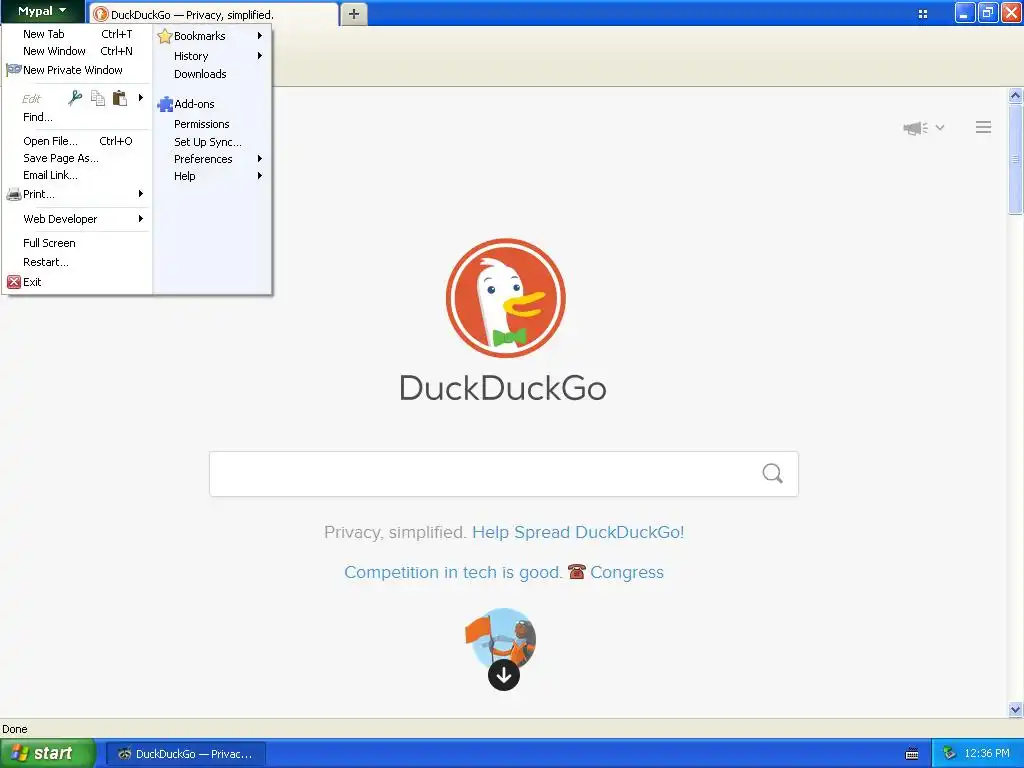Click the tab groups grid icon
The image size is (1024, 768).
pyautogui.click(x=923, y=14)
